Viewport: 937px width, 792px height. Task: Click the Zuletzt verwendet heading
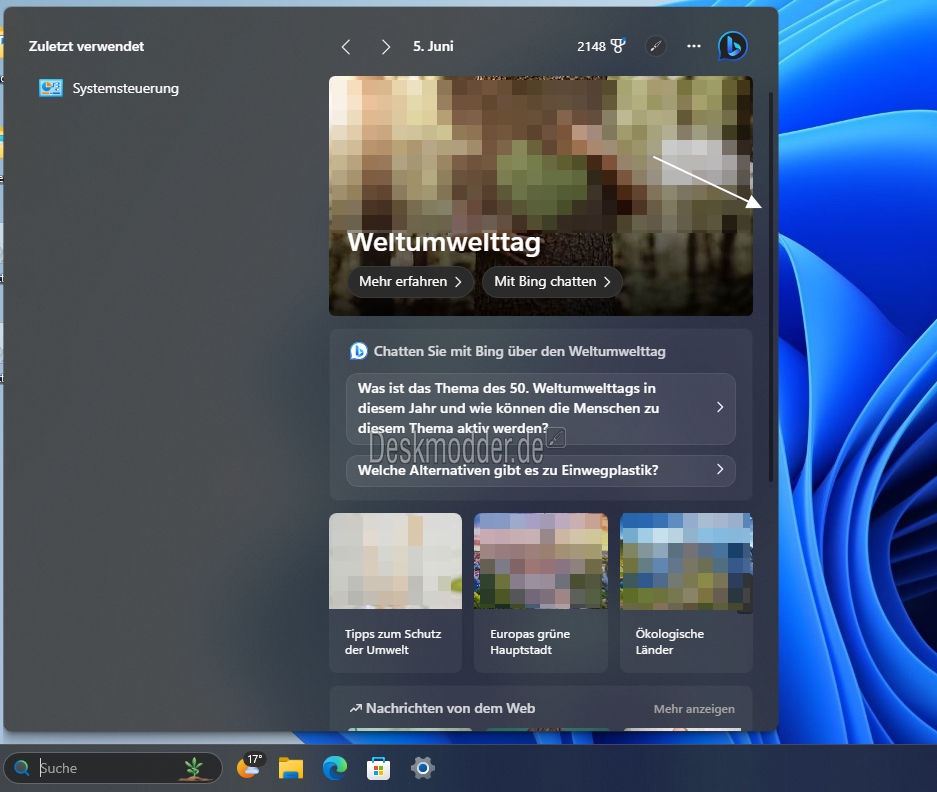point(87,47)
